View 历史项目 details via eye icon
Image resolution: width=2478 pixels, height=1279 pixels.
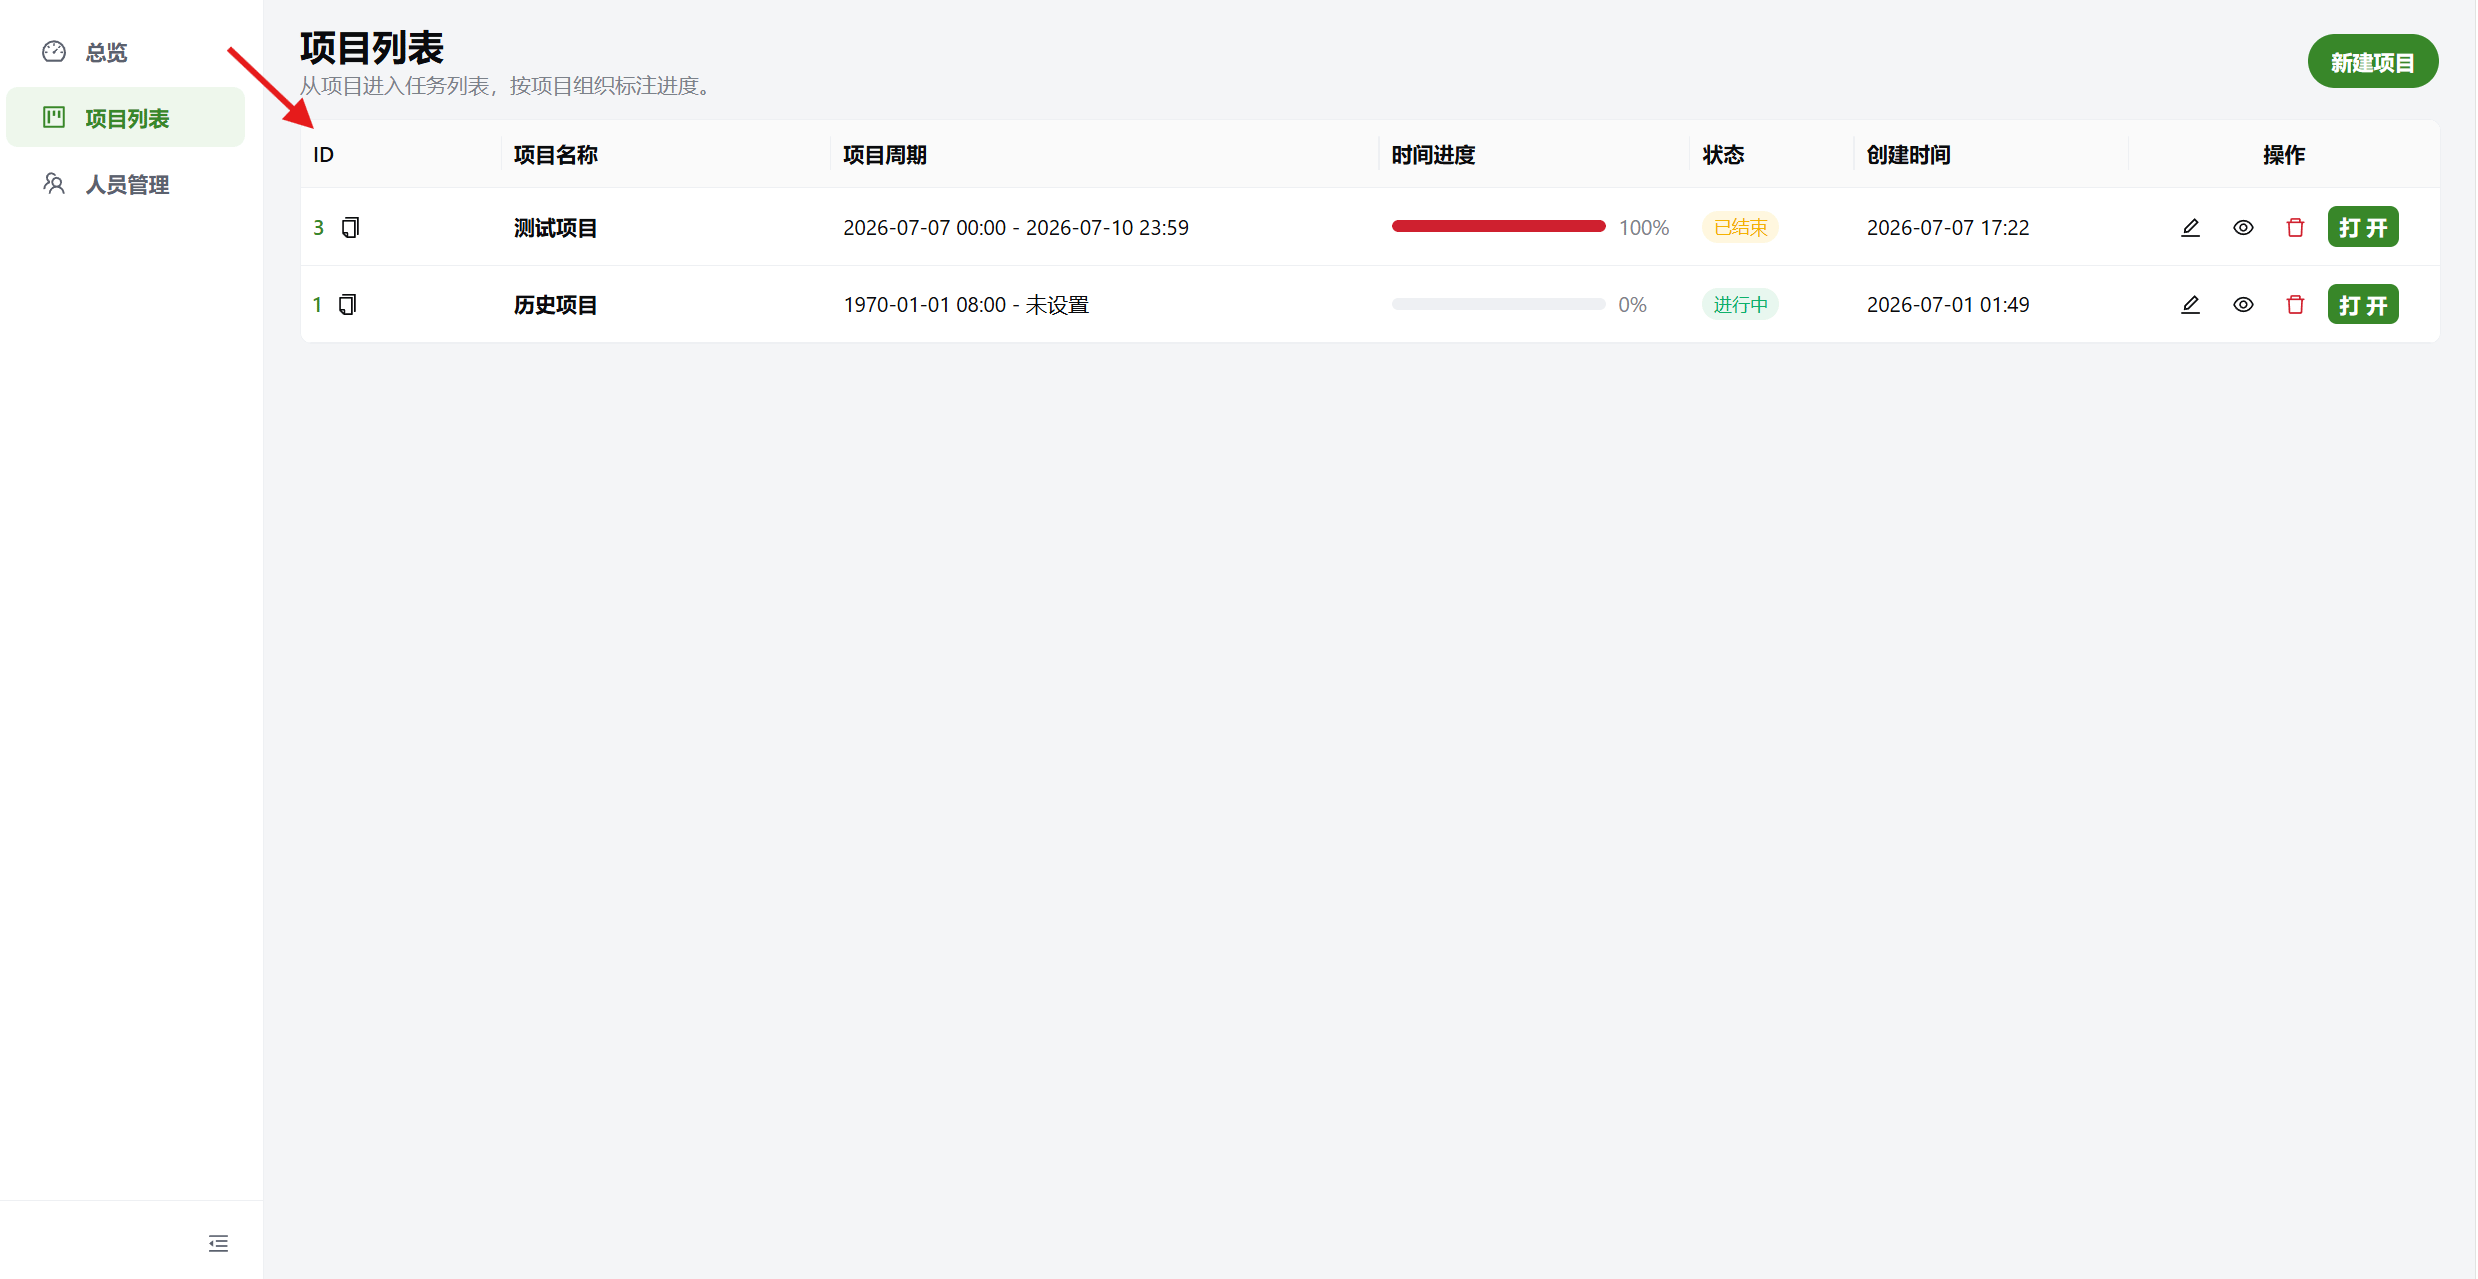tap(2243, 305)
